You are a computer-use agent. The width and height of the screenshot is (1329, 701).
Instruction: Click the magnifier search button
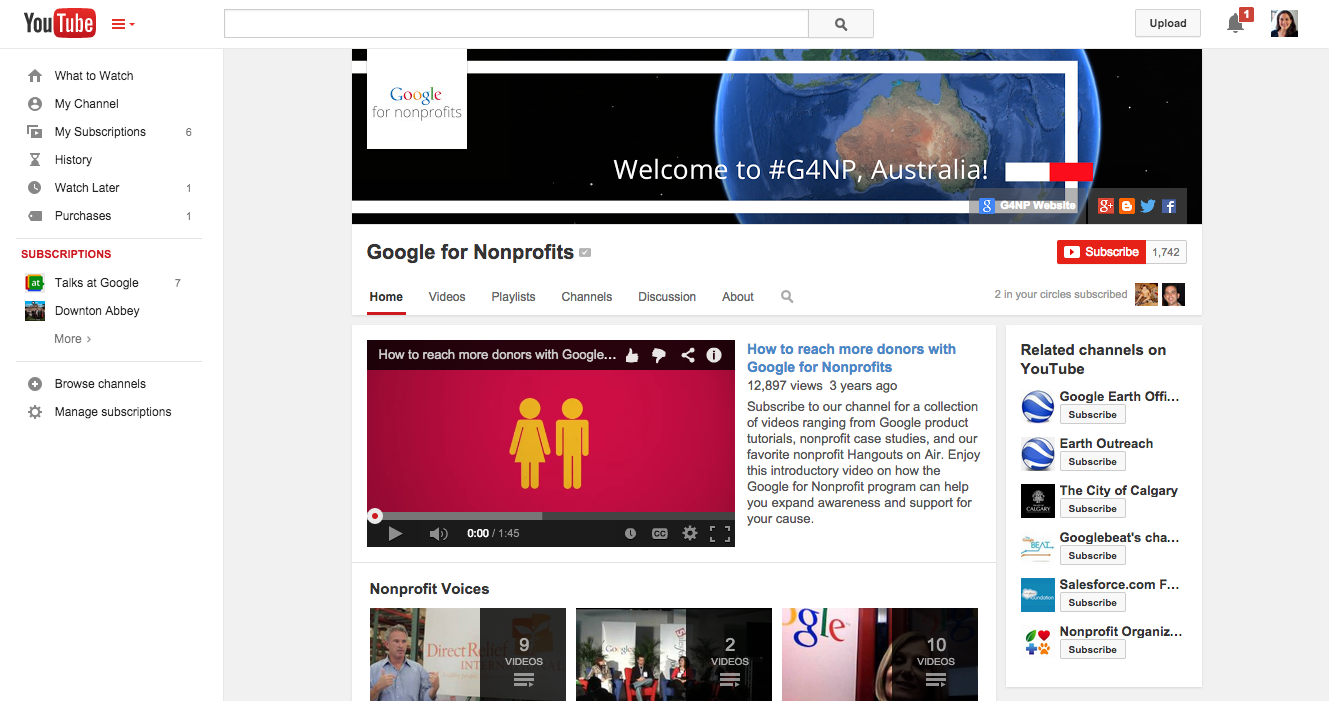[841, 24]
